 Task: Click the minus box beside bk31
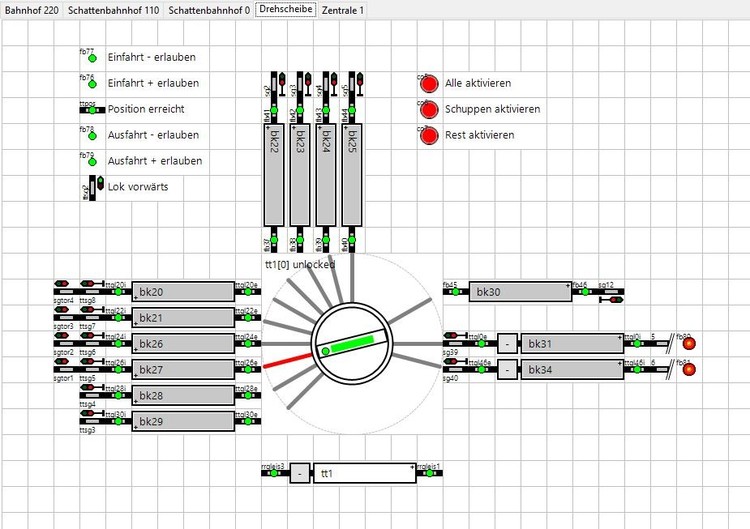pyautogui.click(x=507, y=343)
